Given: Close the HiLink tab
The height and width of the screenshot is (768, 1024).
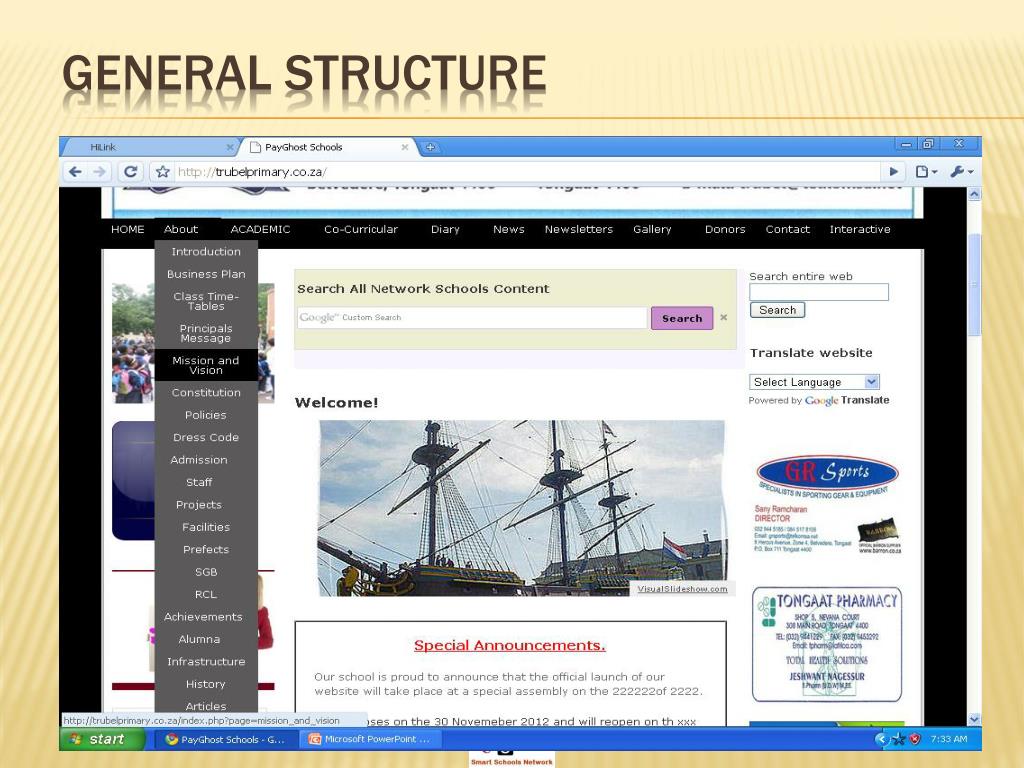Looking at the screenshot, I should pos(229,147).
